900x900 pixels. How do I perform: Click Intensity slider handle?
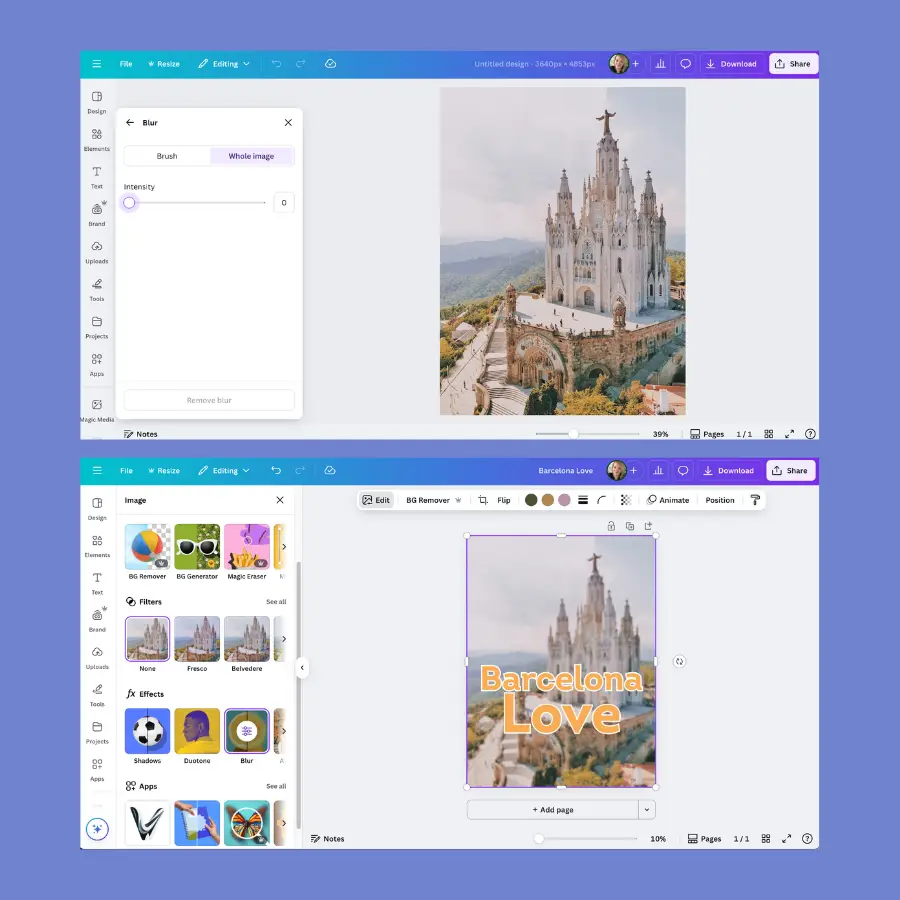tap(129, 203)
